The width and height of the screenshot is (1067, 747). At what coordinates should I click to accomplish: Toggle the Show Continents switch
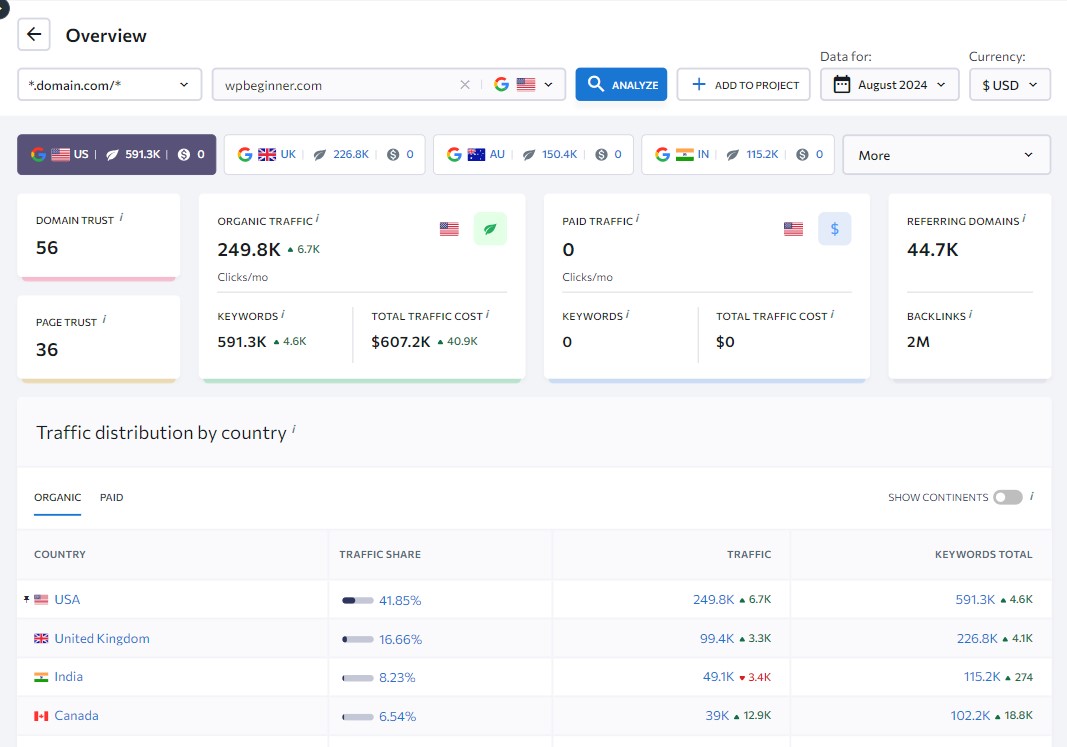1007,497
